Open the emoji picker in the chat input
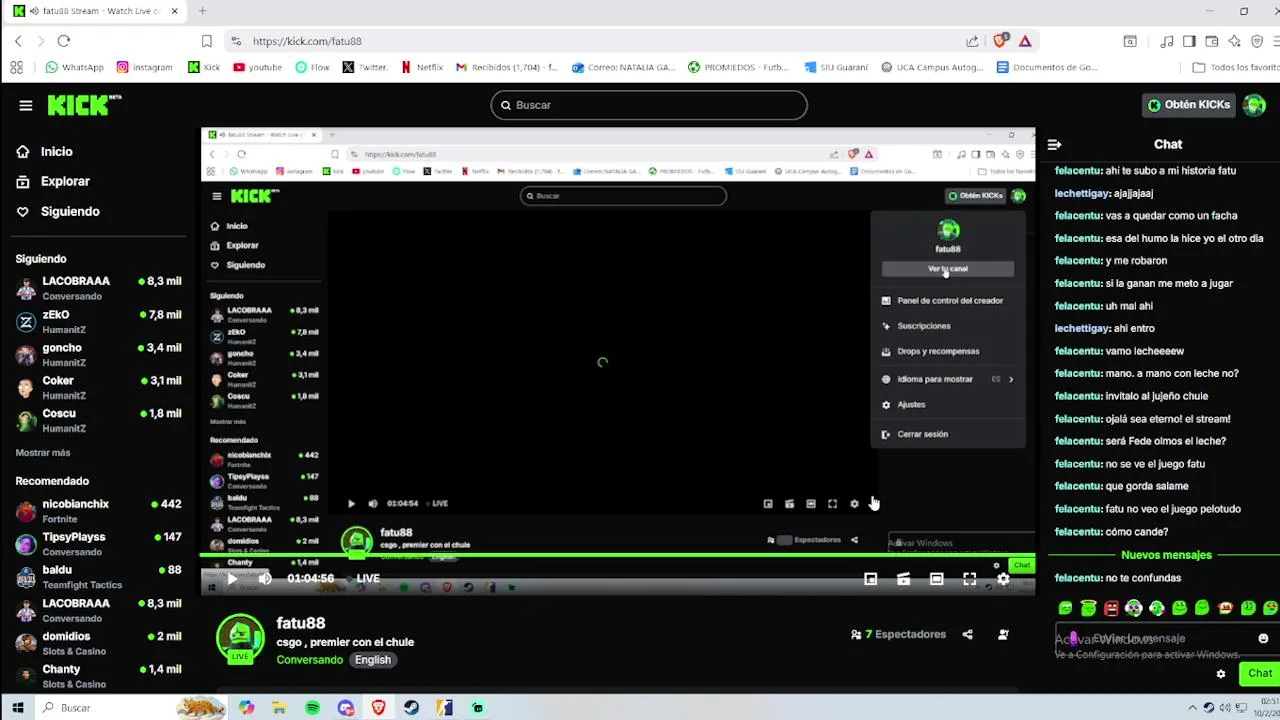Screen dimensions: 1280x720 [1263, 638]
